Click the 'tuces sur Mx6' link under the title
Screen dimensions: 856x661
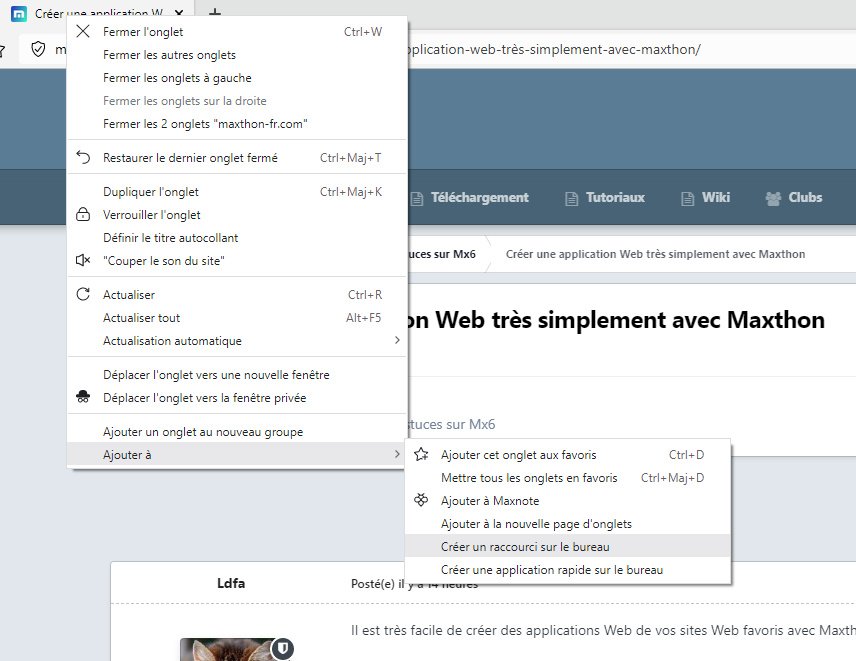coord(451,424)
